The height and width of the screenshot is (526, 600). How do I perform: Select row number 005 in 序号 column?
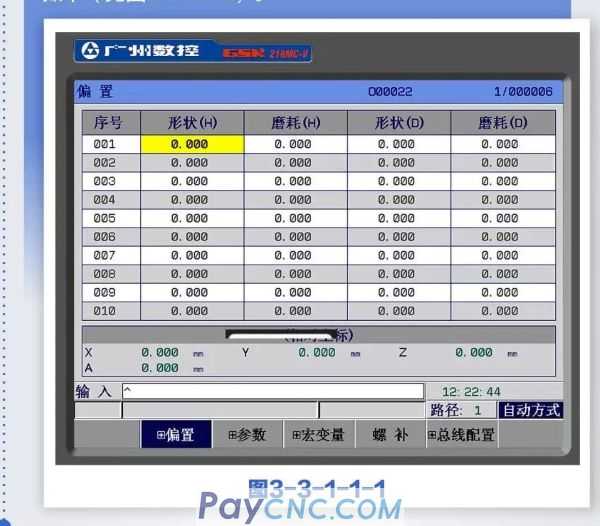click(105, 218)
